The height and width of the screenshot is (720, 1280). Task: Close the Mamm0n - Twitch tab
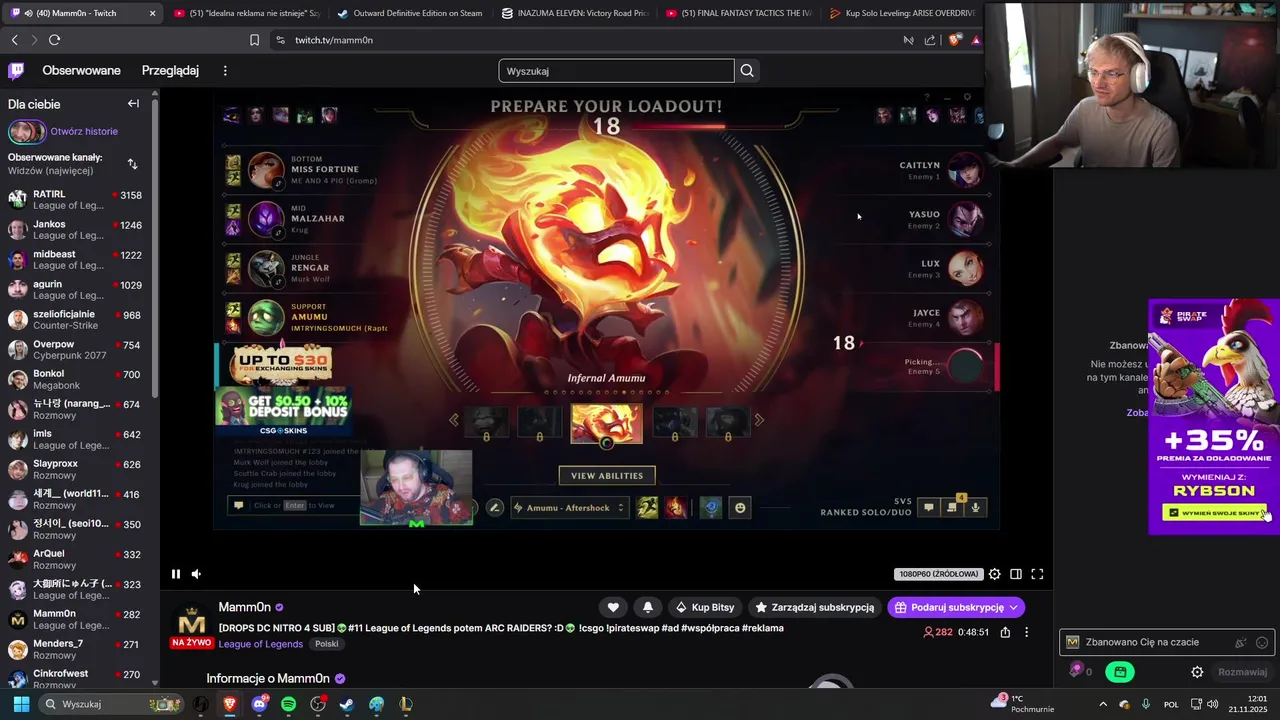click(152, 13)
